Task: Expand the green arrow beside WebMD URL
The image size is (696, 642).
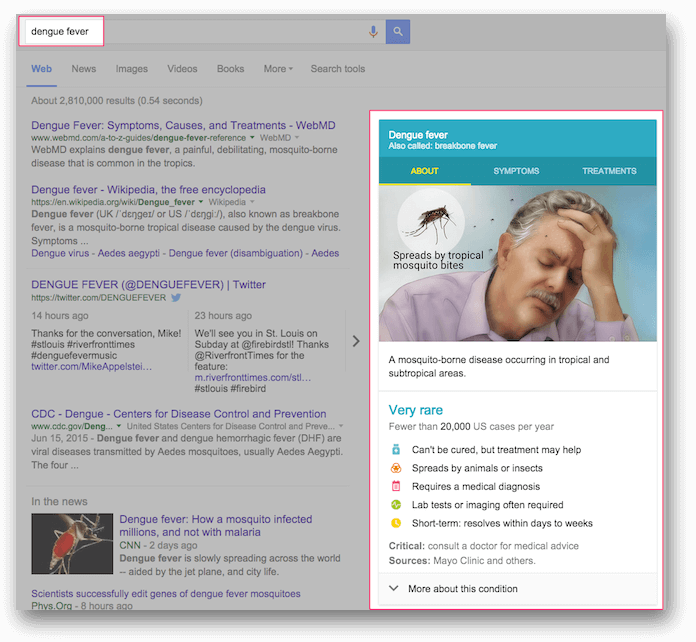Action: tap(252, 137)
